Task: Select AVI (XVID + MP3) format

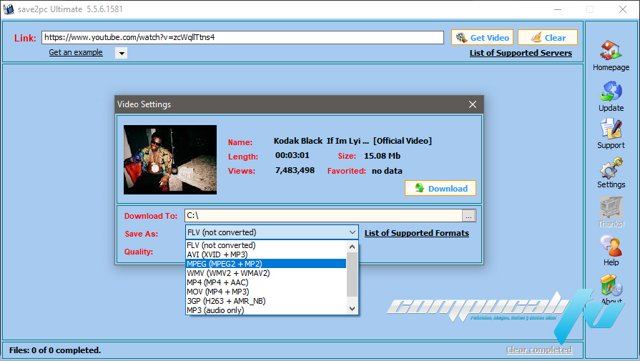Action: pos(266,254)
